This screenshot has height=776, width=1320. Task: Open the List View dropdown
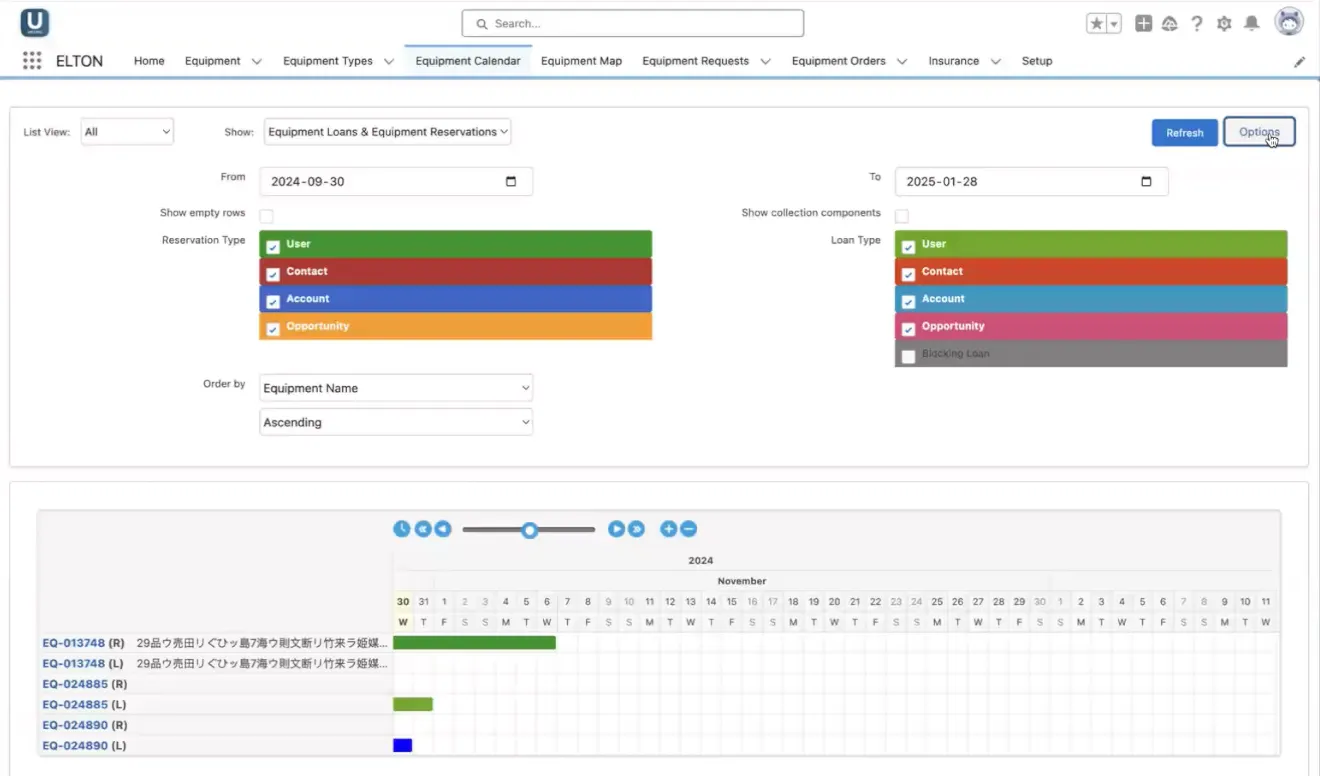tap(127, 132)
